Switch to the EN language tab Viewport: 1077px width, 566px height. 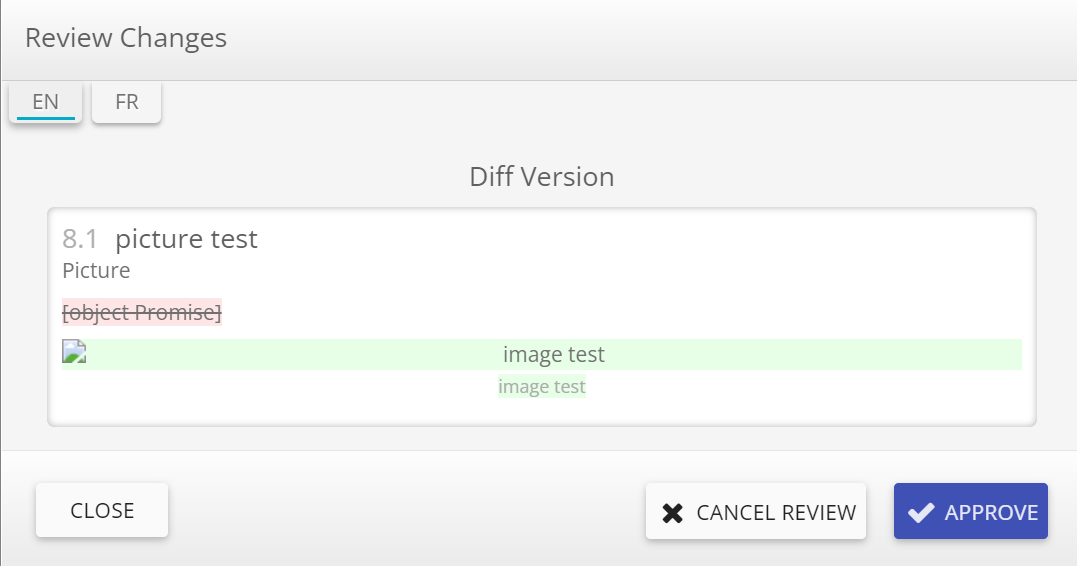tap(46, 102)
